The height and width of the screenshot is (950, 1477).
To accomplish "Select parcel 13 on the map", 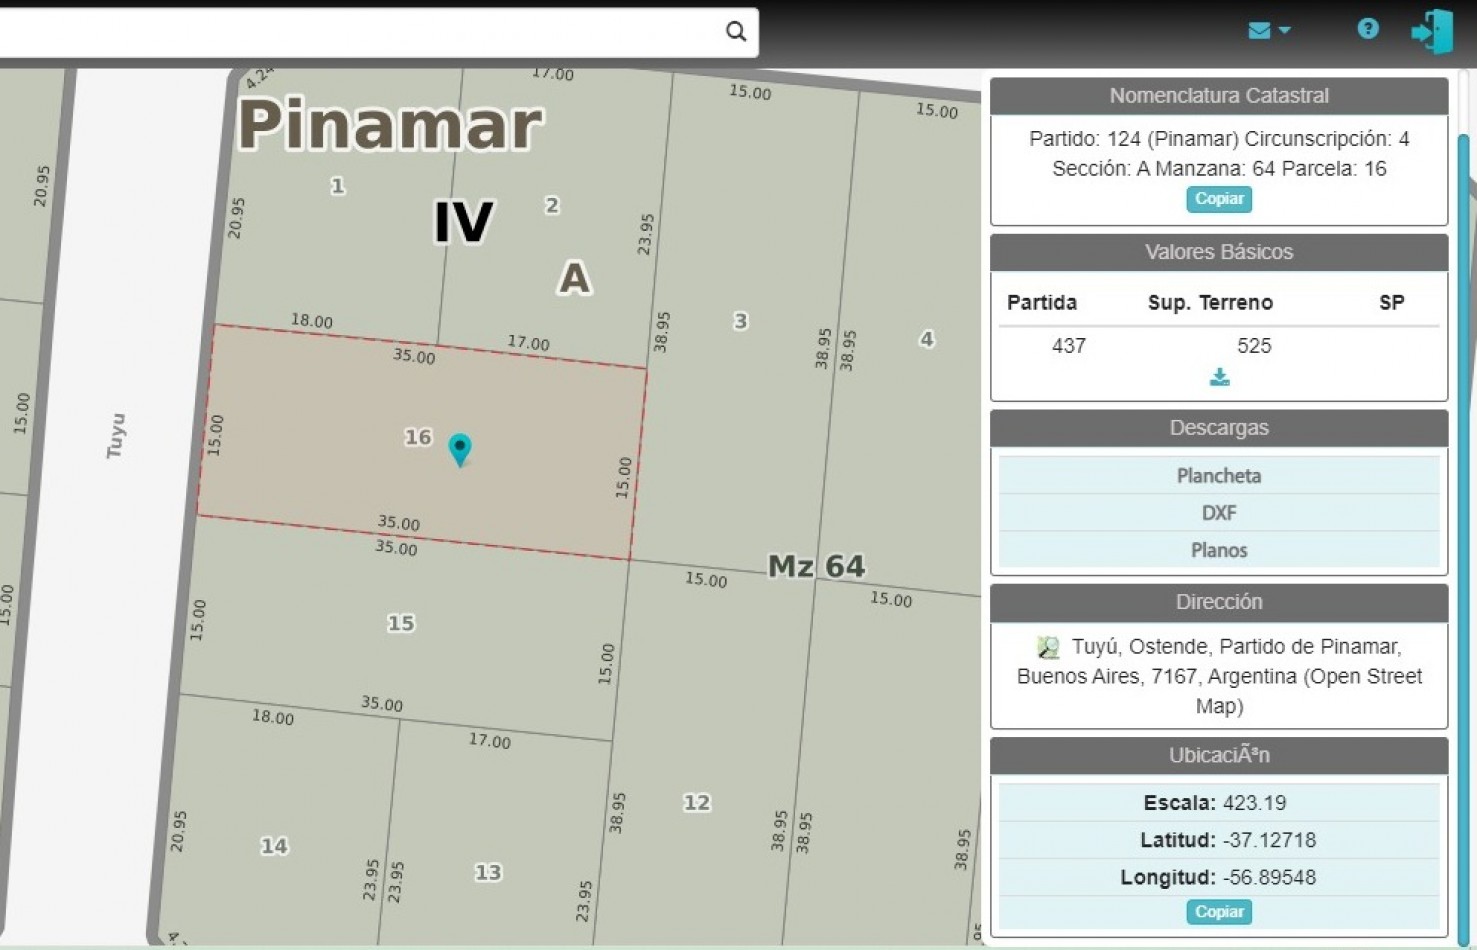I will (x=488, y=872).
